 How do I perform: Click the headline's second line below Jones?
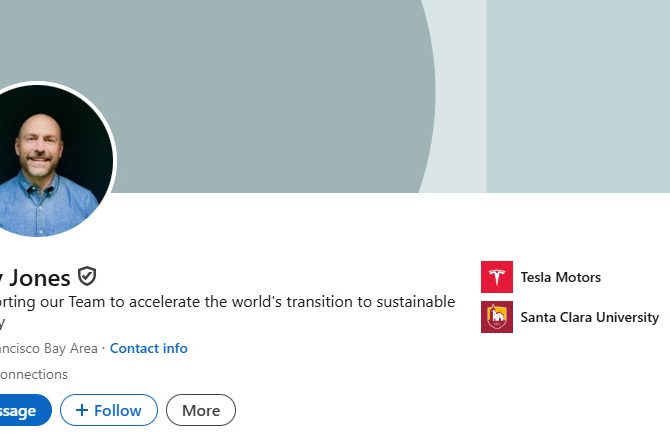tap(3, 322)
